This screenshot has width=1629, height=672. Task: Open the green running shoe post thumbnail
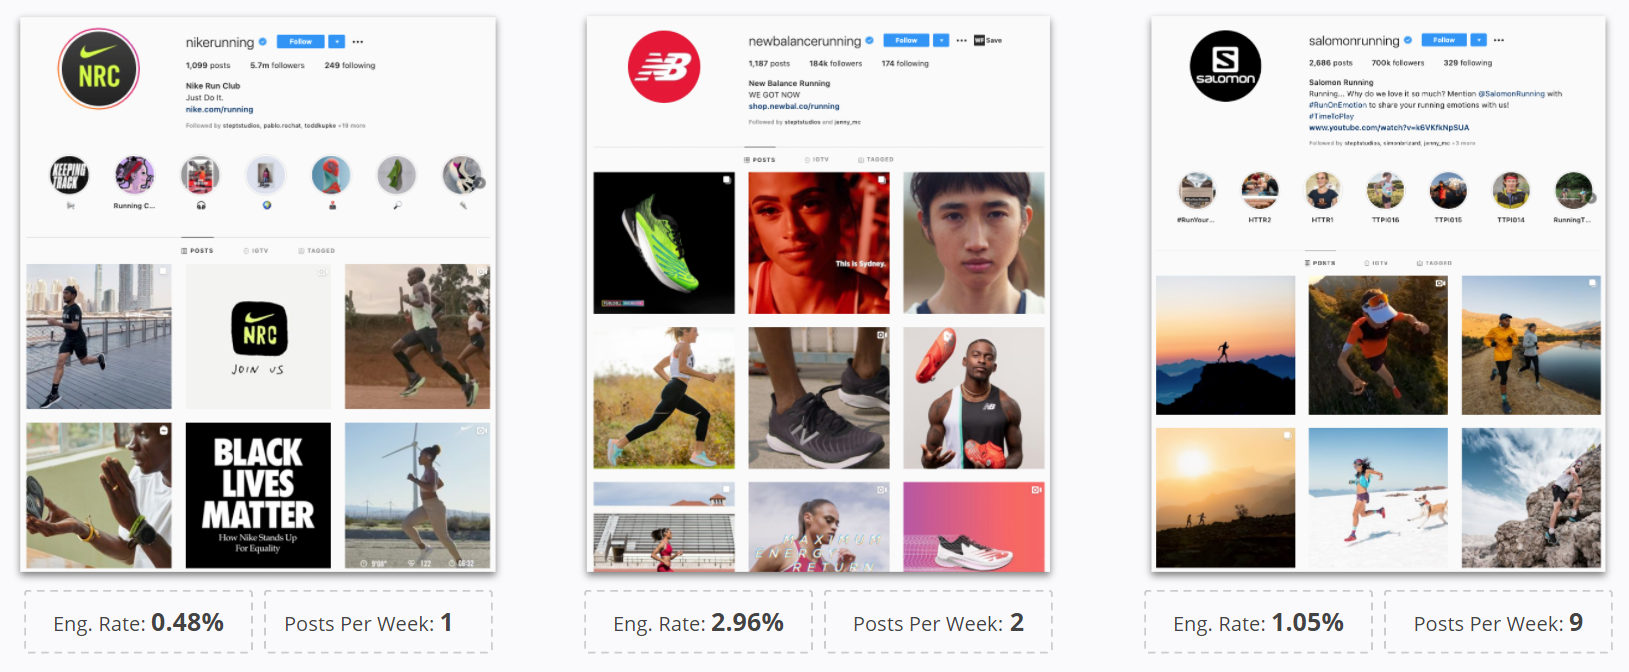(x=664, y=243)
